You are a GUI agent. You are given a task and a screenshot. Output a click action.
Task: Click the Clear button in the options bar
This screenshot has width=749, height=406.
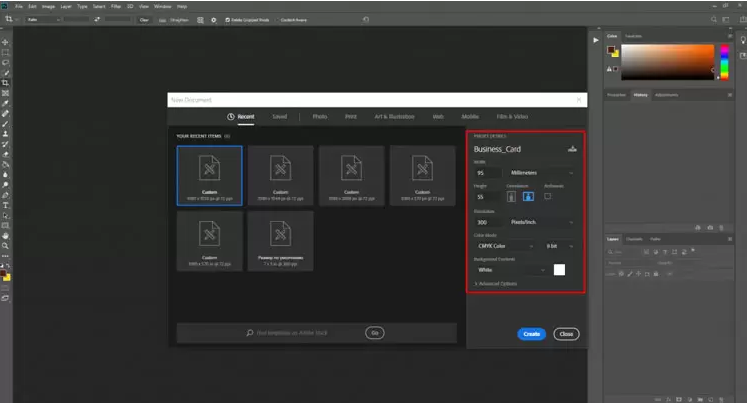coord(144,20)
